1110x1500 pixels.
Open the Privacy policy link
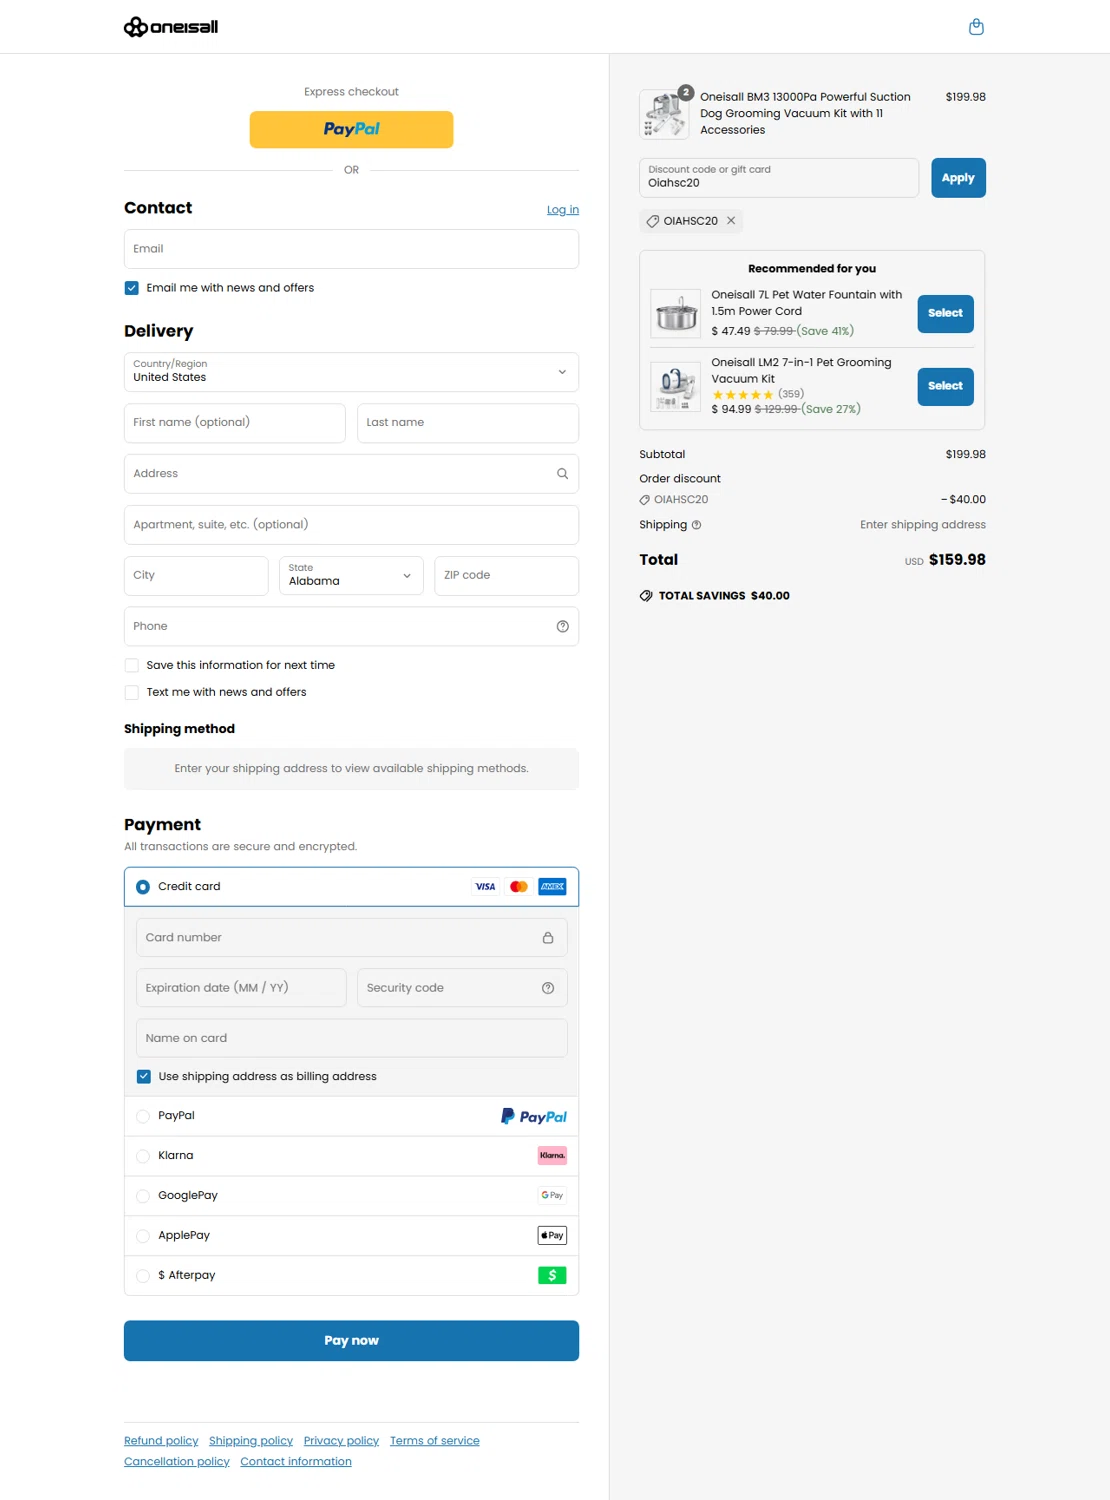(341, 1441)
